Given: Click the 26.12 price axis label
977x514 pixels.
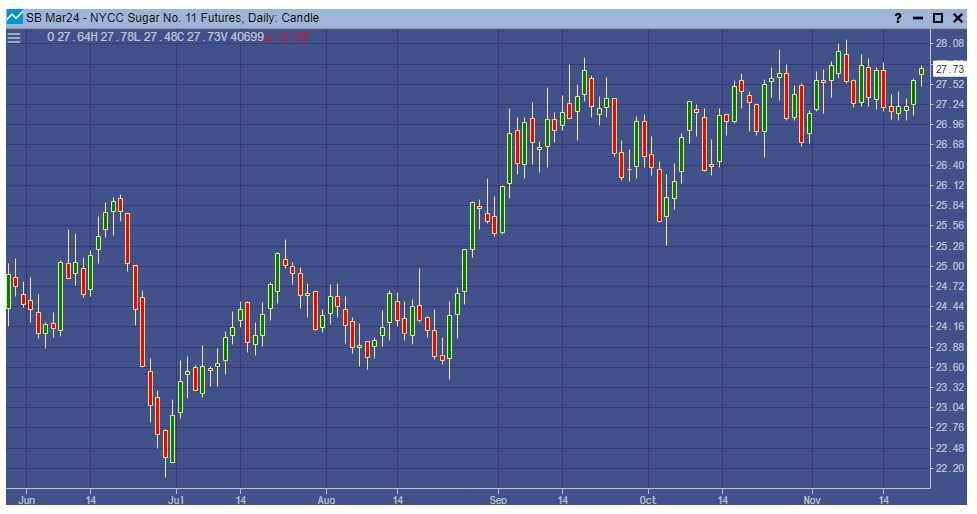Looking at the screenshot, I should point(950,185).
